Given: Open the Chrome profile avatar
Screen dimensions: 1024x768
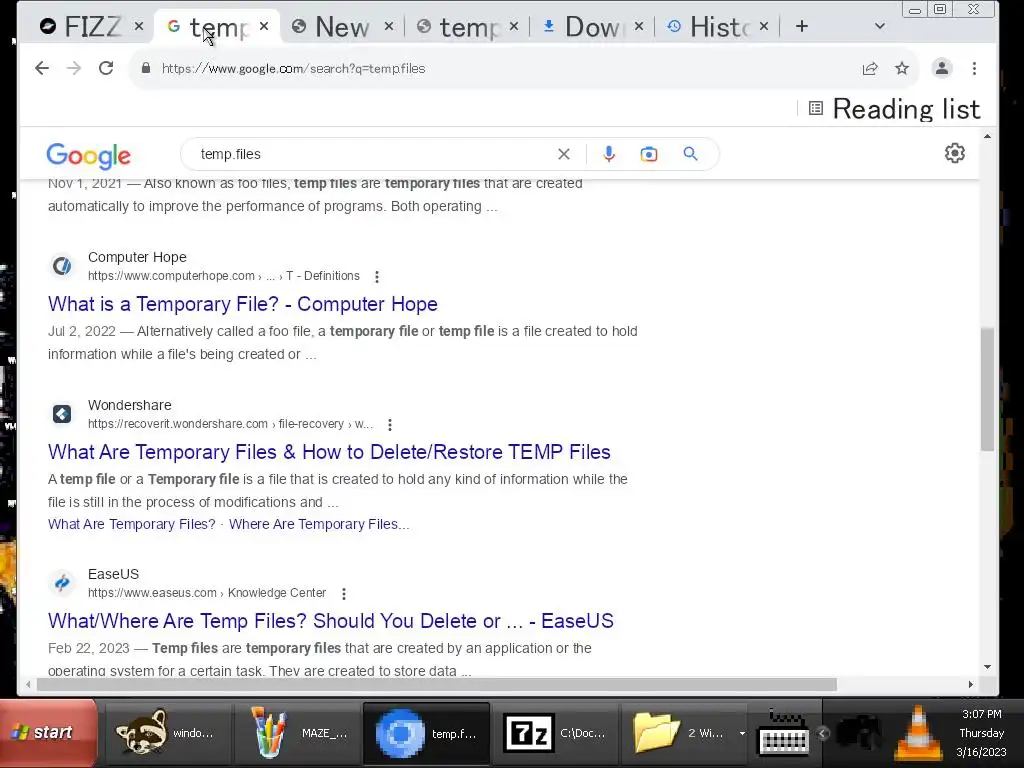Looking at the screenshot, I should pos(942,68).
